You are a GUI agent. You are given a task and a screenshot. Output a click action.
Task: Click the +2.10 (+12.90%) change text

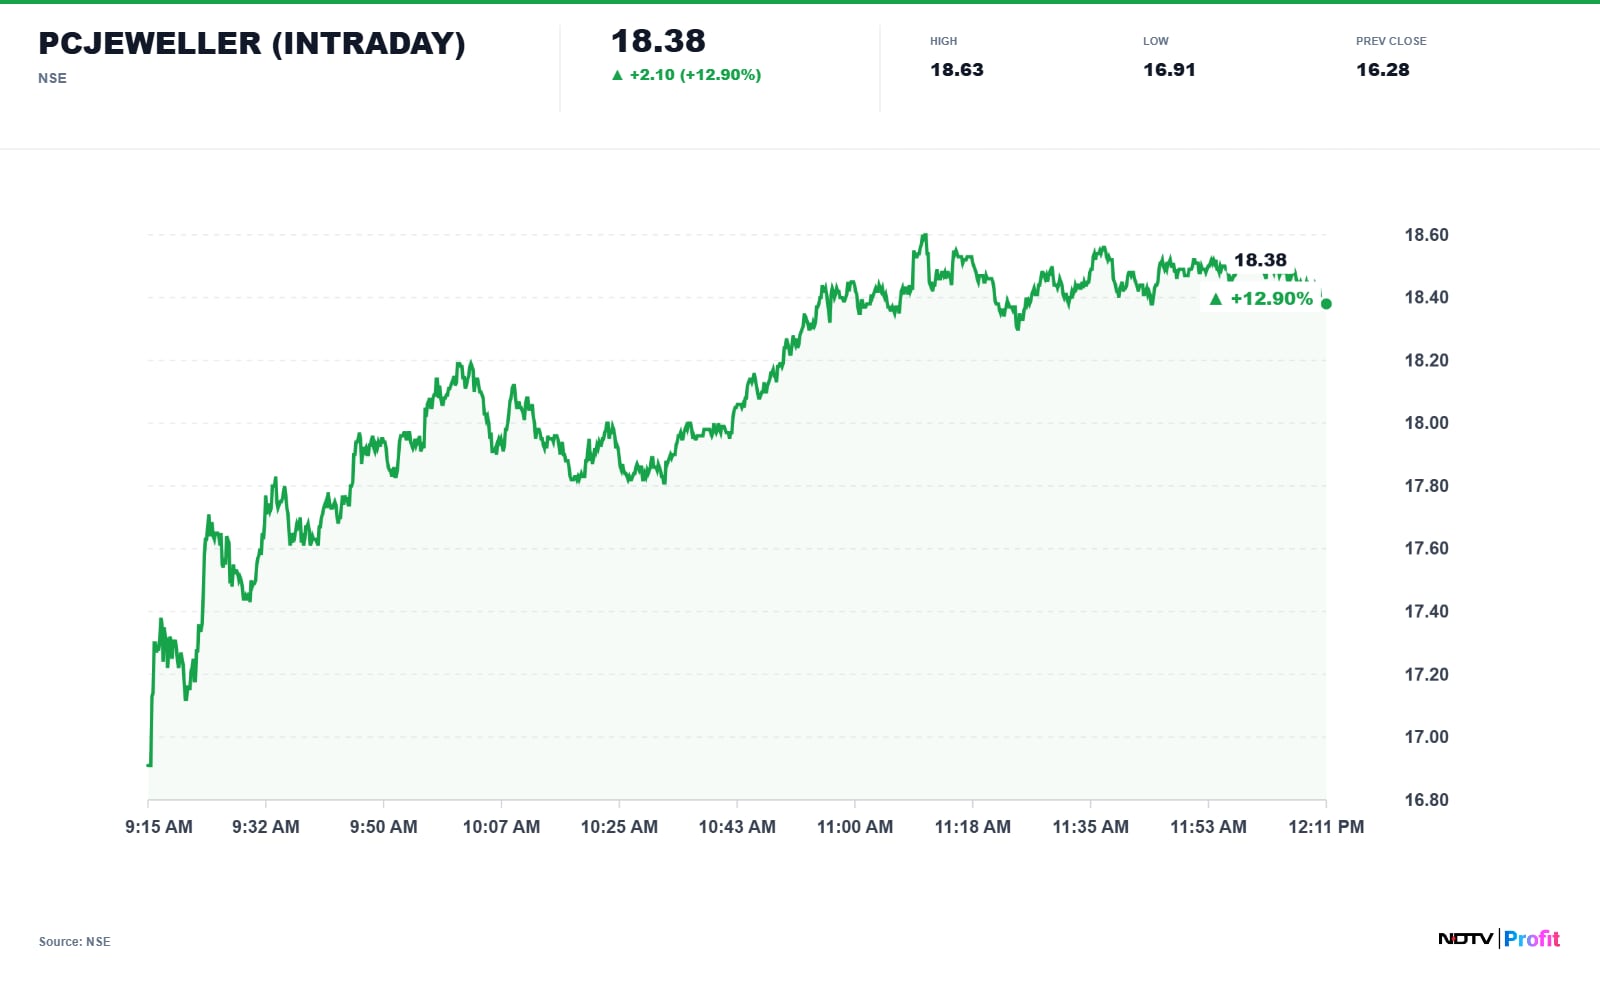[x=695, y=75]
